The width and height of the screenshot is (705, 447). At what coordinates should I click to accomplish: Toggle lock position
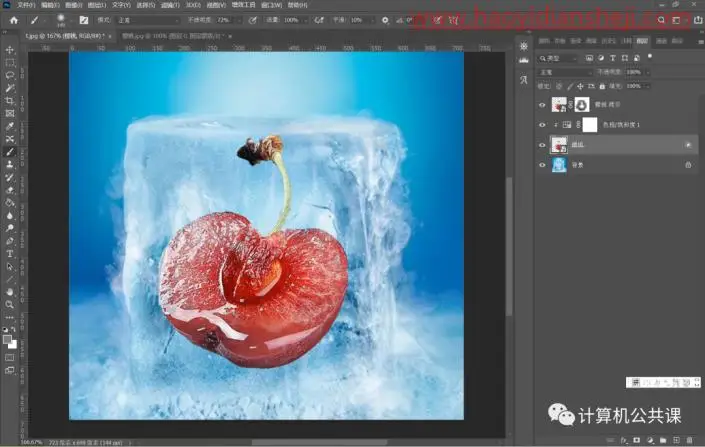580,86
